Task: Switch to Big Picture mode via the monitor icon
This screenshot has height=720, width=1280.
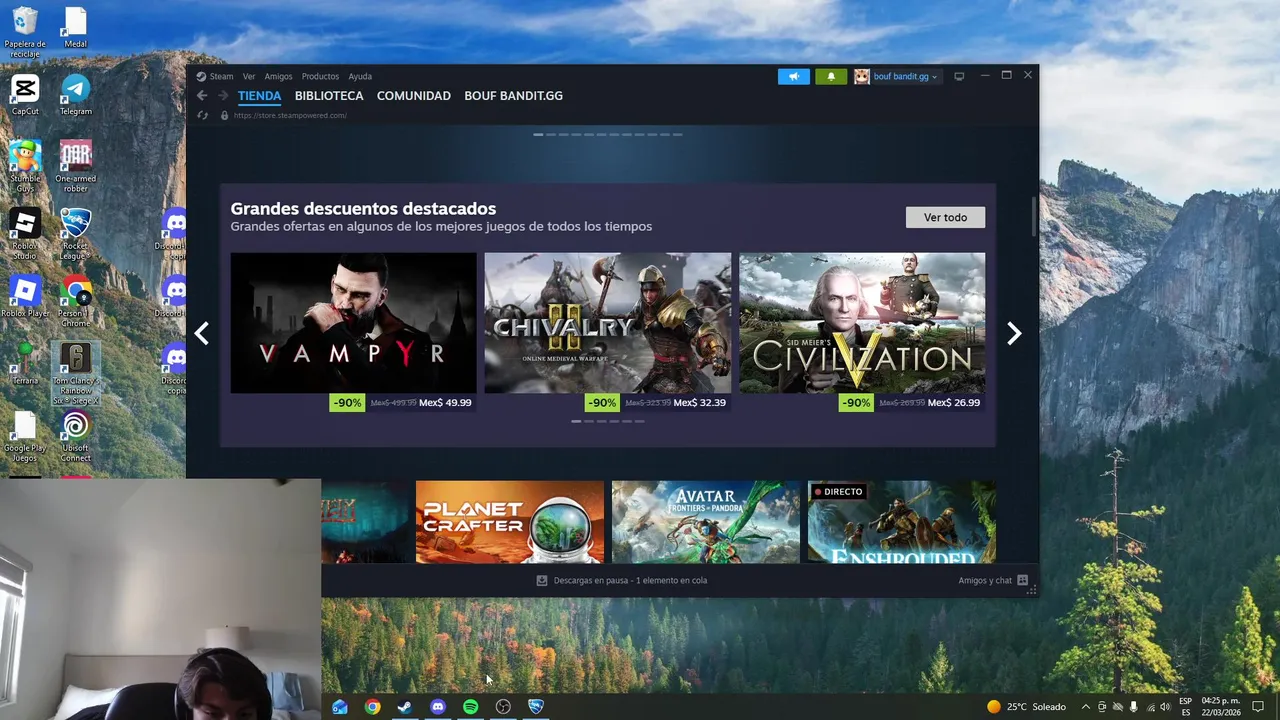Action: (x=959, y=76)
